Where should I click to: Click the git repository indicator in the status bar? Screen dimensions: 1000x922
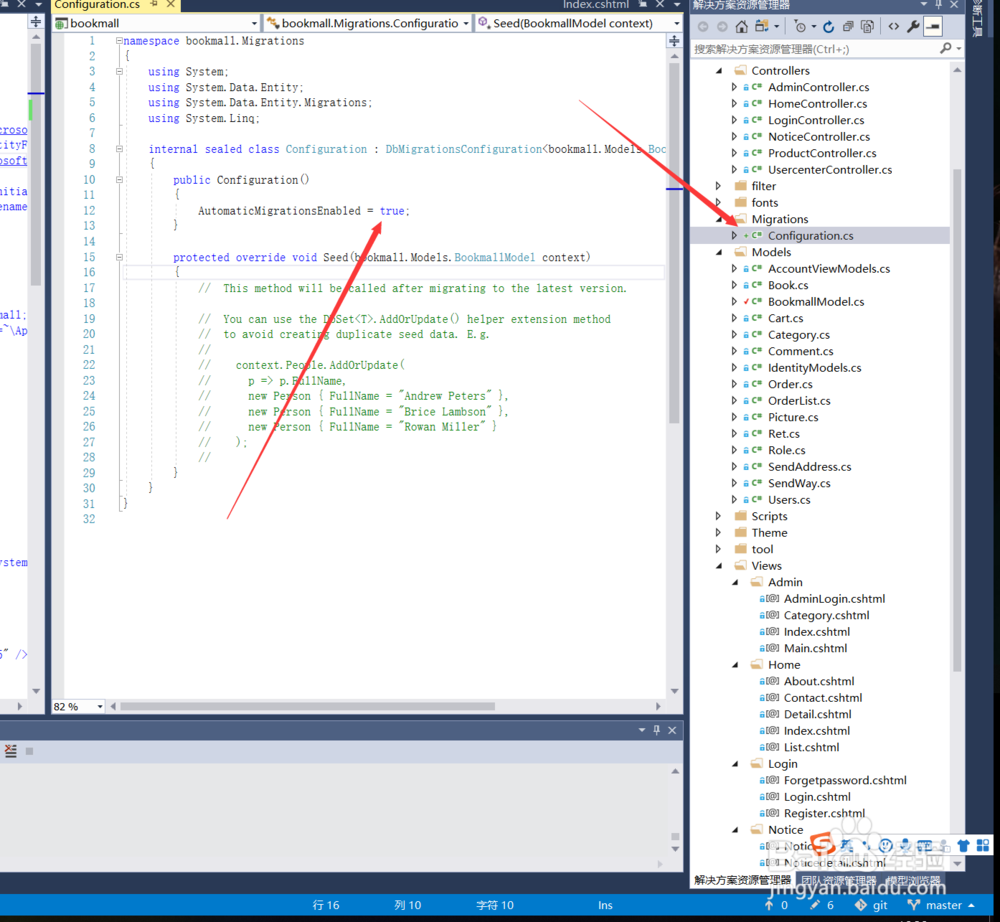click(x=871, y=905)
